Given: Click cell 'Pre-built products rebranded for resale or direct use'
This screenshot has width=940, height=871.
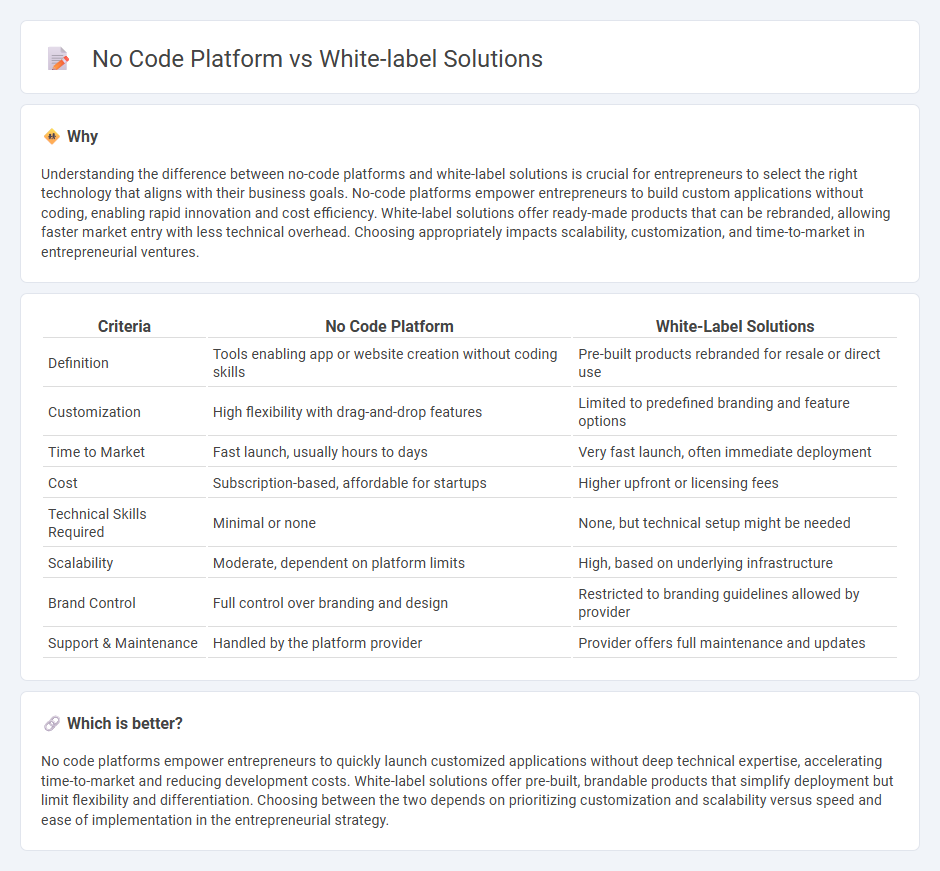Looking at the screenshot, I should coord(734,363).
